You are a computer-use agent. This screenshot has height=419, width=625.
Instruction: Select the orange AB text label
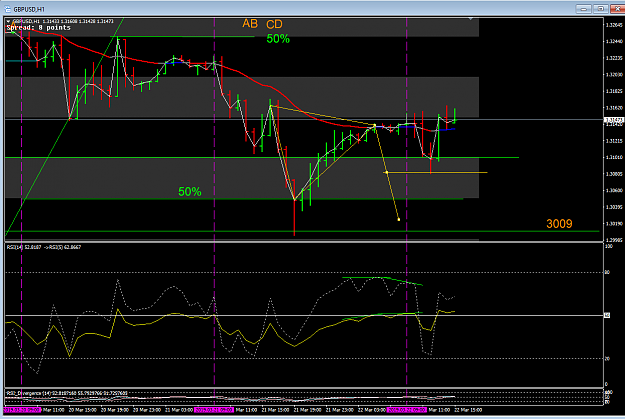250,24
